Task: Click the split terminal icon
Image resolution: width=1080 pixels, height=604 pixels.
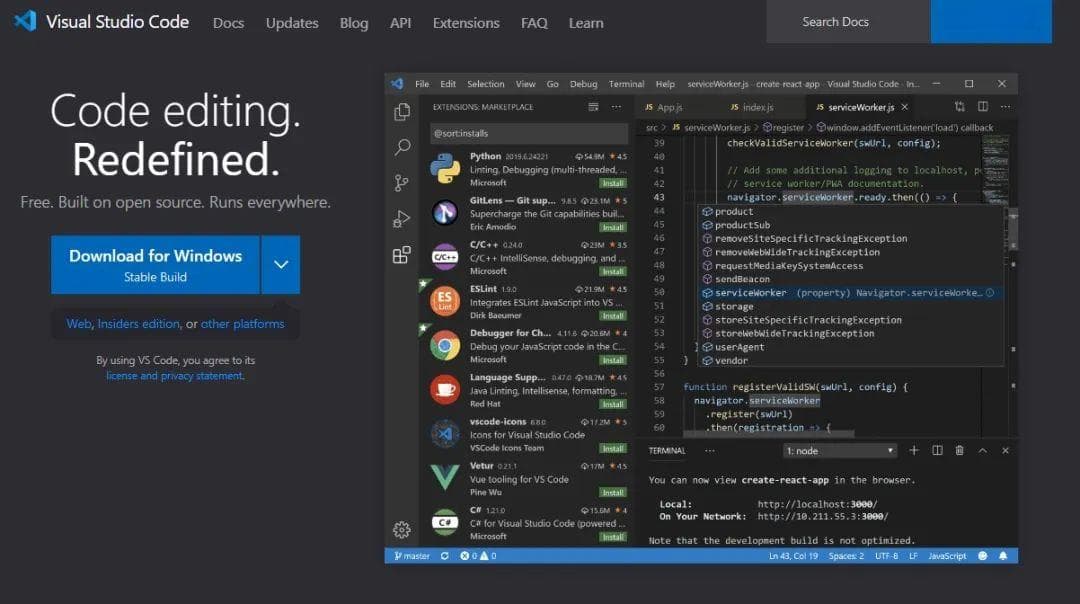Action: [937, 450]
